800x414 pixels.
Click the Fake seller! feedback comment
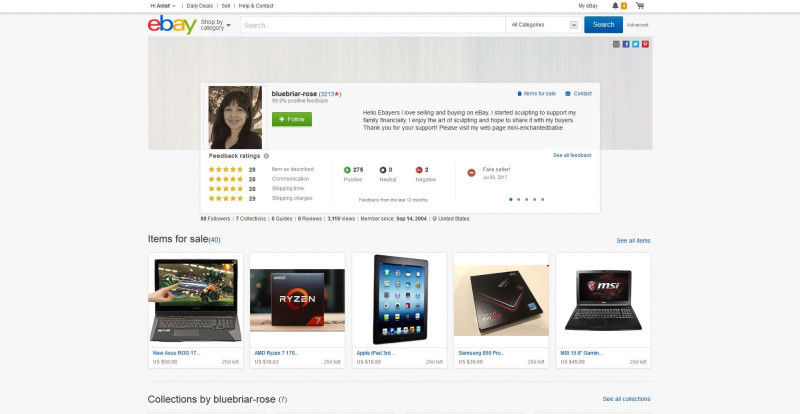[x=496, y=169]
